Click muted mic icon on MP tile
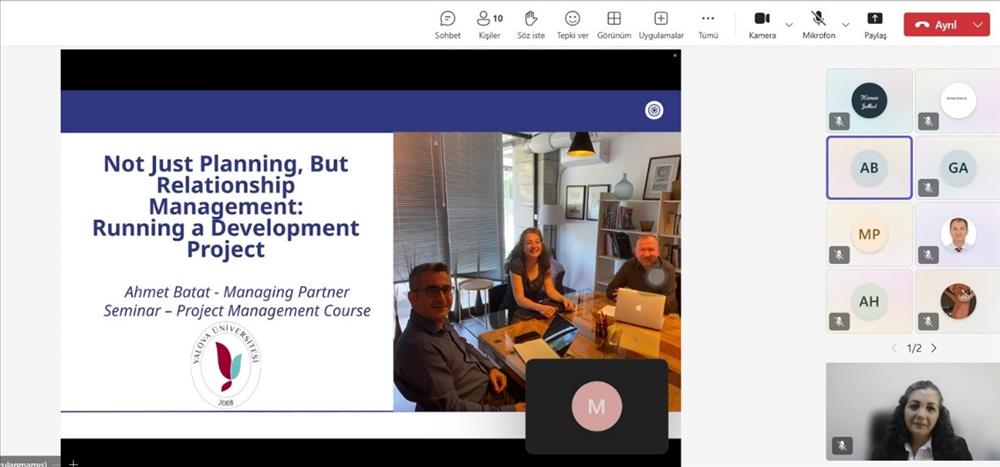Image resolution: width=1000 pixels, height=467 pixels. (839, 255)
